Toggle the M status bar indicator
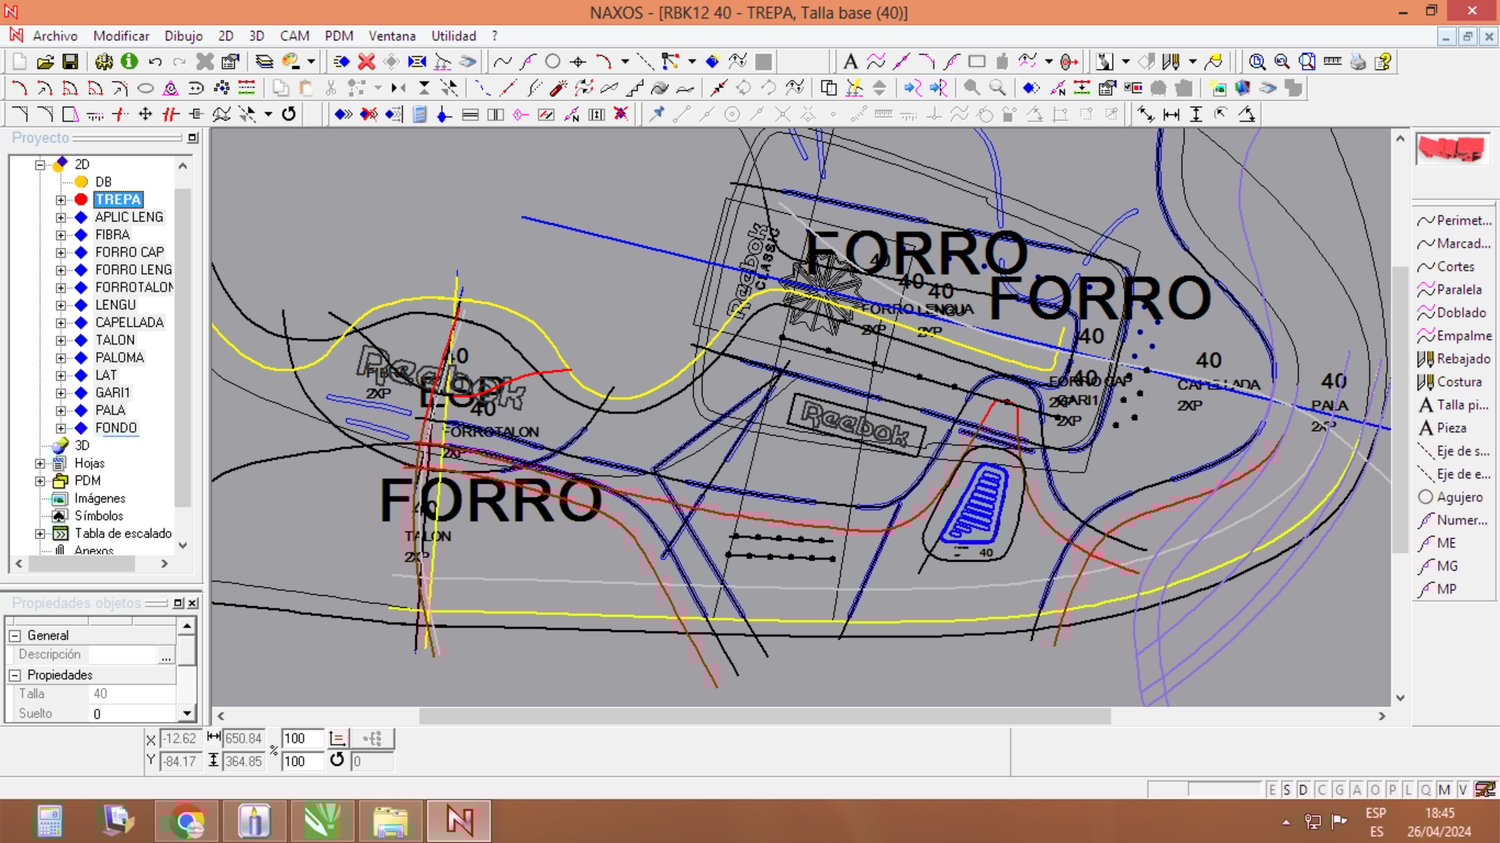Viewport: 1500px width, 843px height. pyautogui.click(x=1444, y=789)
